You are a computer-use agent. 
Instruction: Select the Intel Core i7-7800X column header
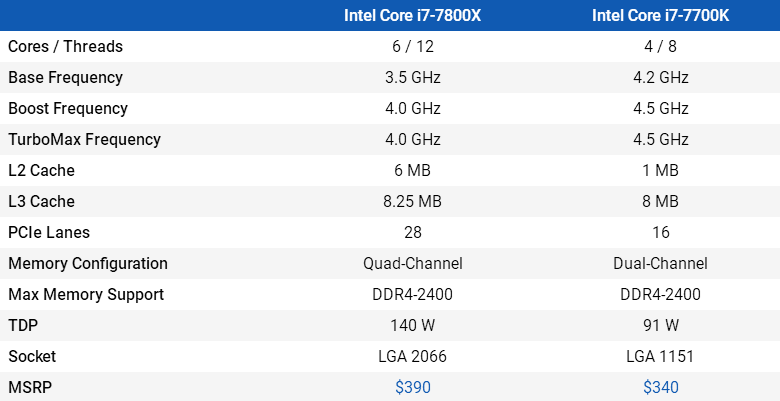(x=412, y=15)
